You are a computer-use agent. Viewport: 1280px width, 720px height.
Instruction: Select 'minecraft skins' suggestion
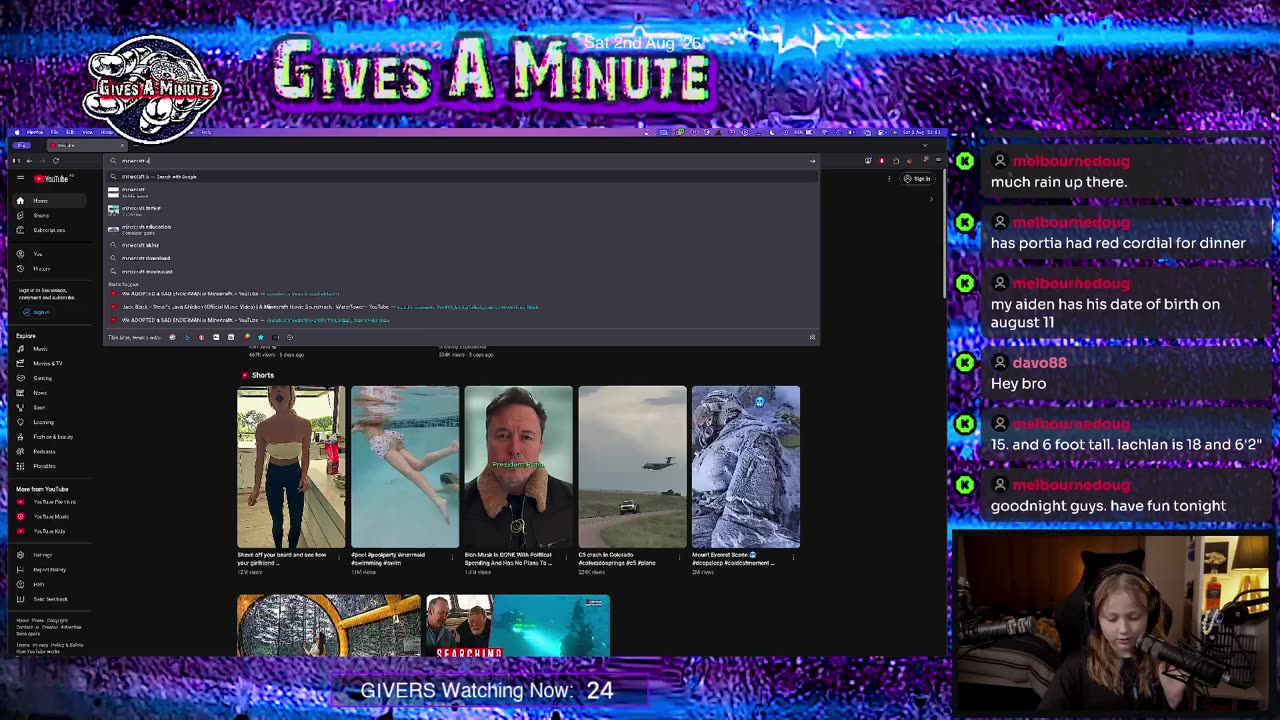(461, 245)
